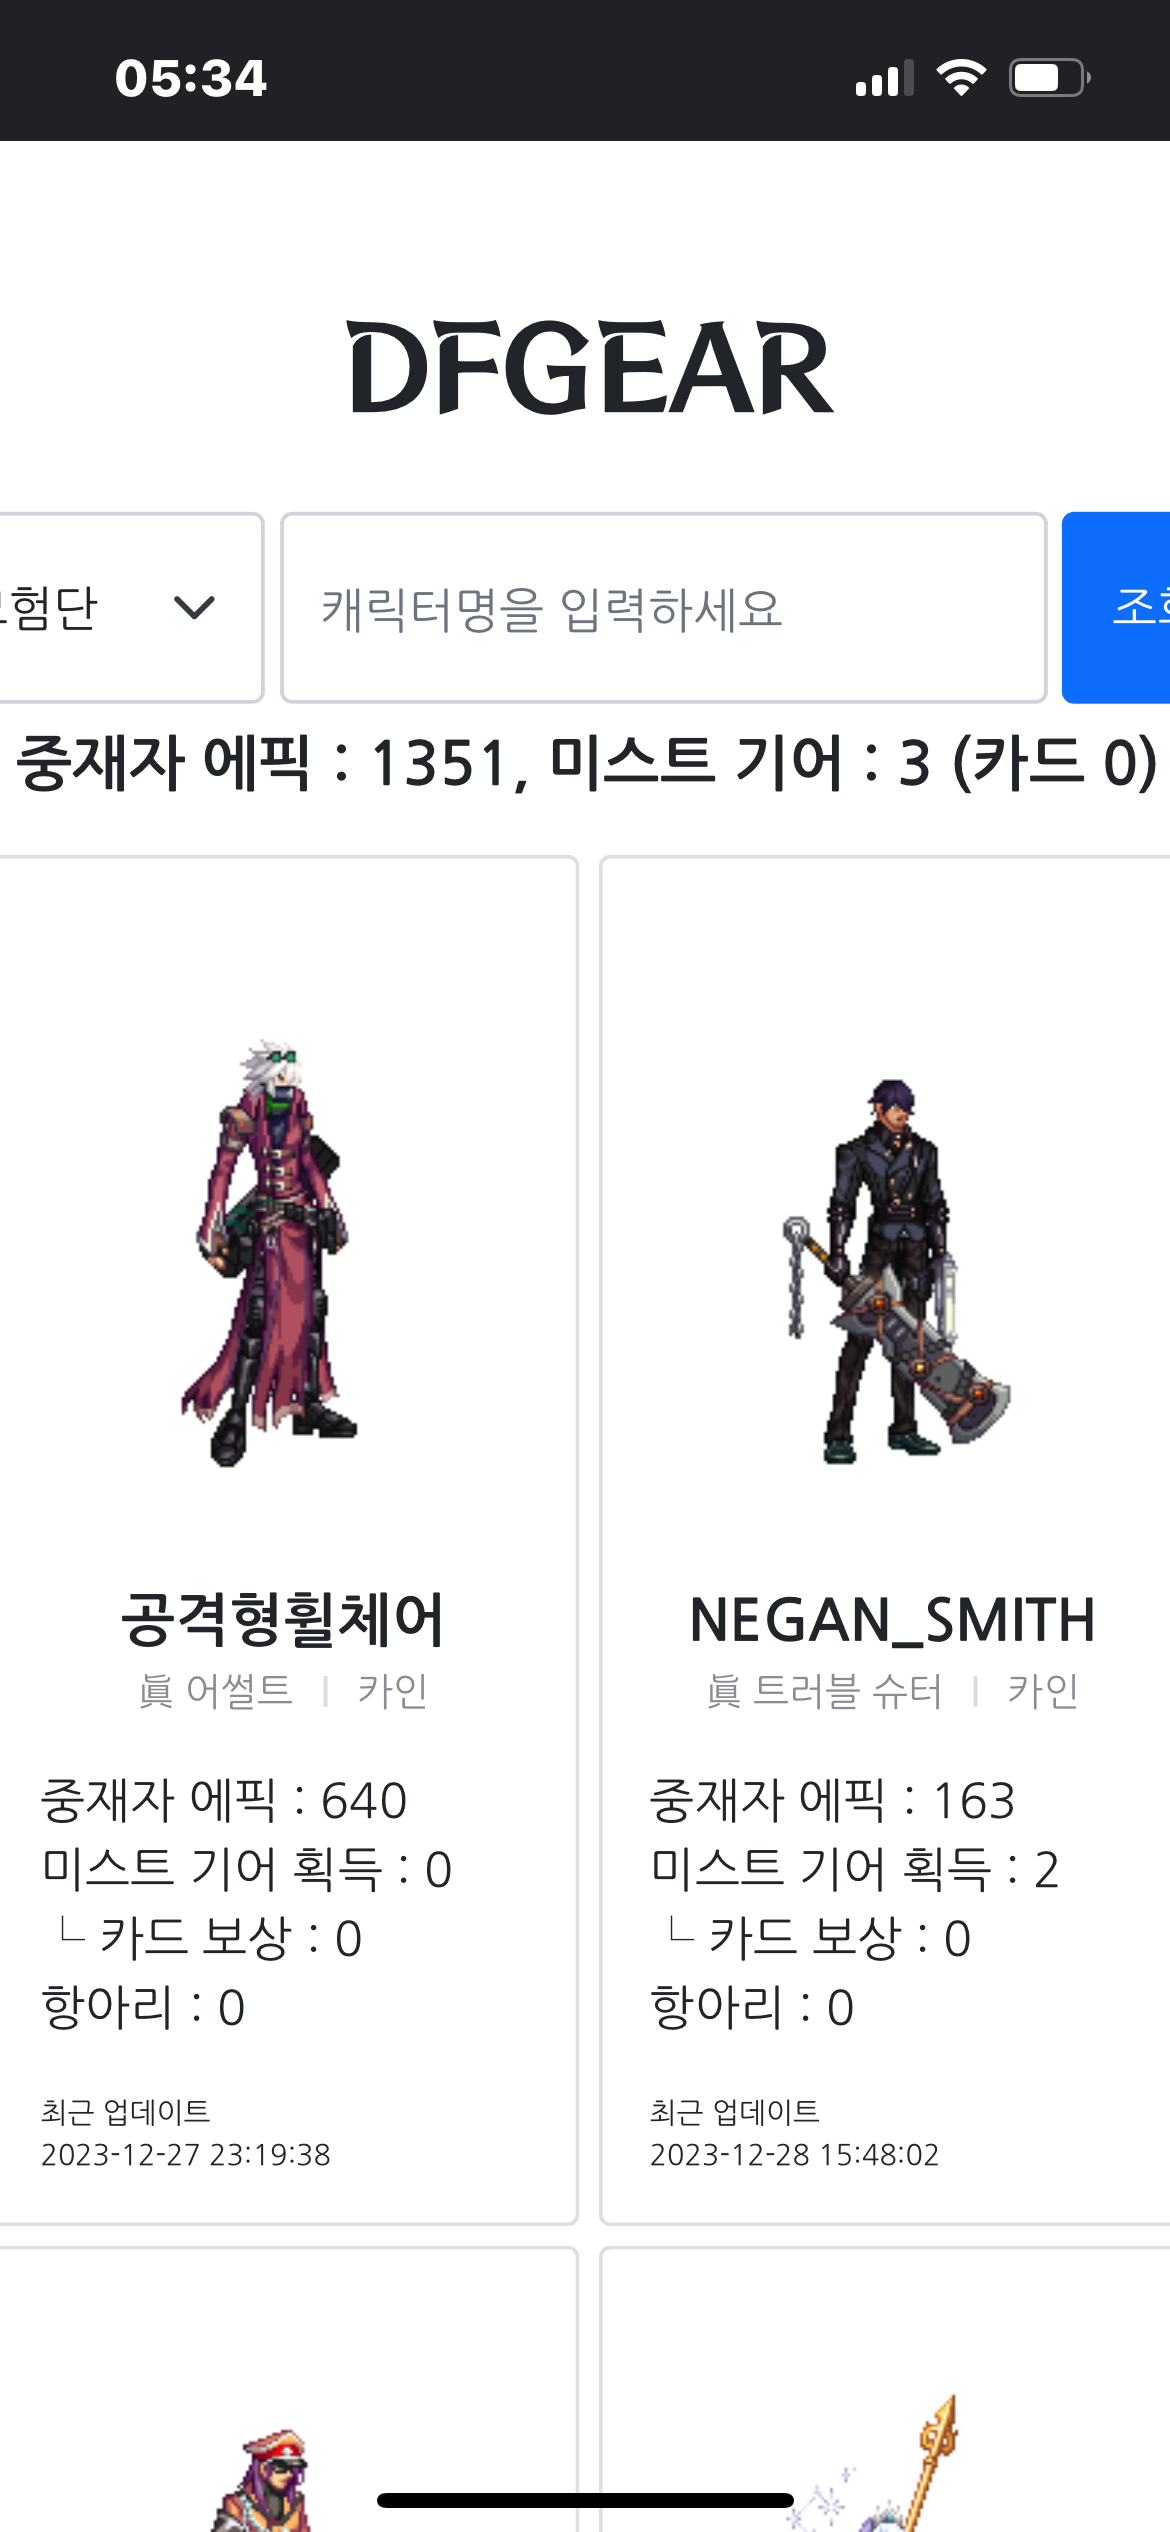This screenshot has width=1170, height=2532.
Task: Focus the 캐릭터명을 입력하세요 input field
Action: point(664,608)
